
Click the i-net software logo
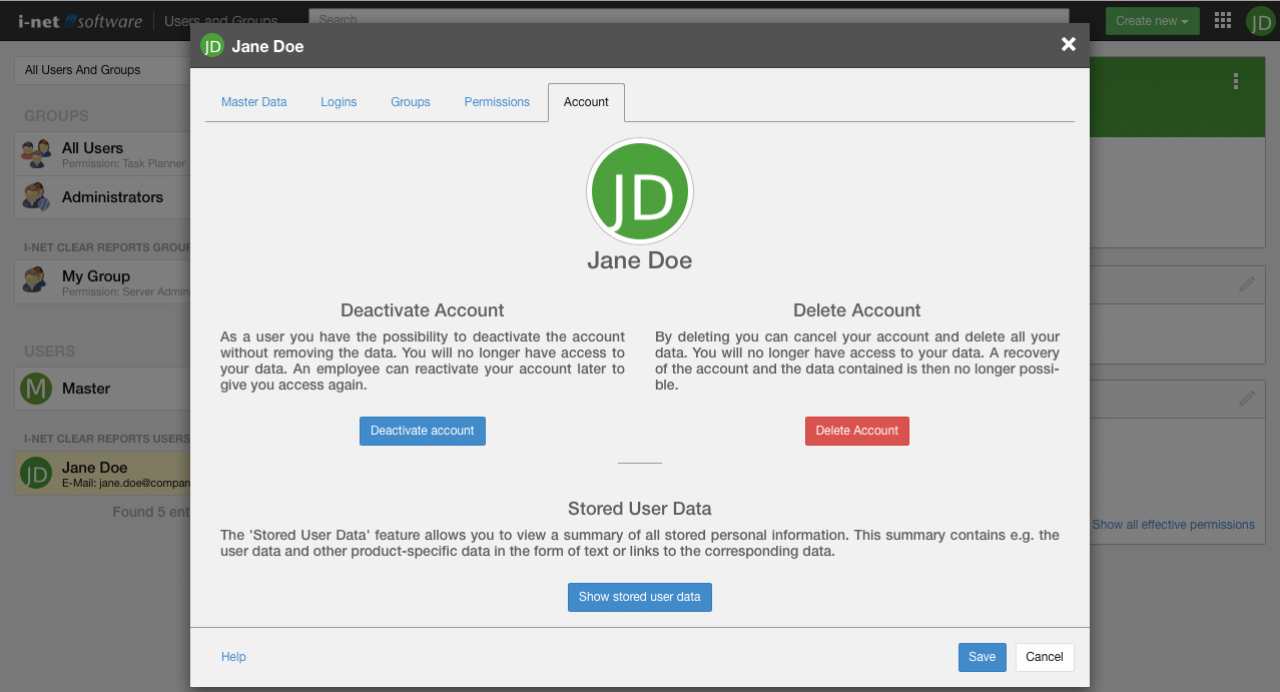(x=80, y=19)
